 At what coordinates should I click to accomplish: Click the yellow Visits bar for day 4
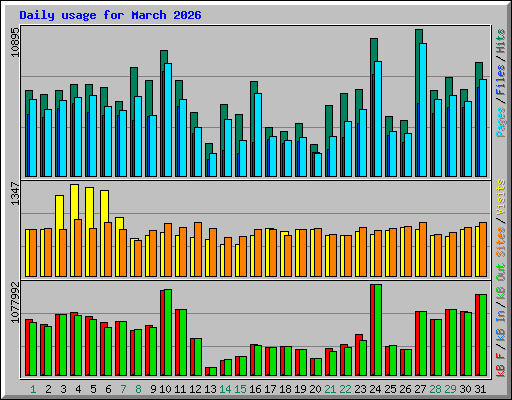(75, 230)
